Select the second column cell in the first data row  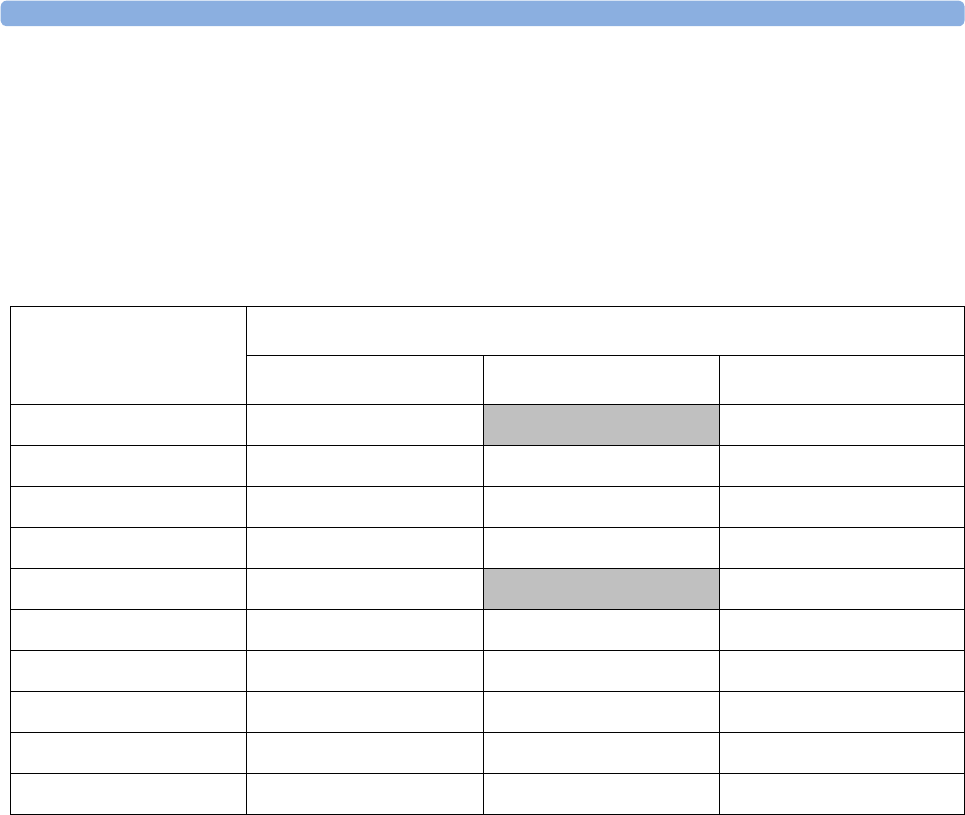(x=365, y=425)
